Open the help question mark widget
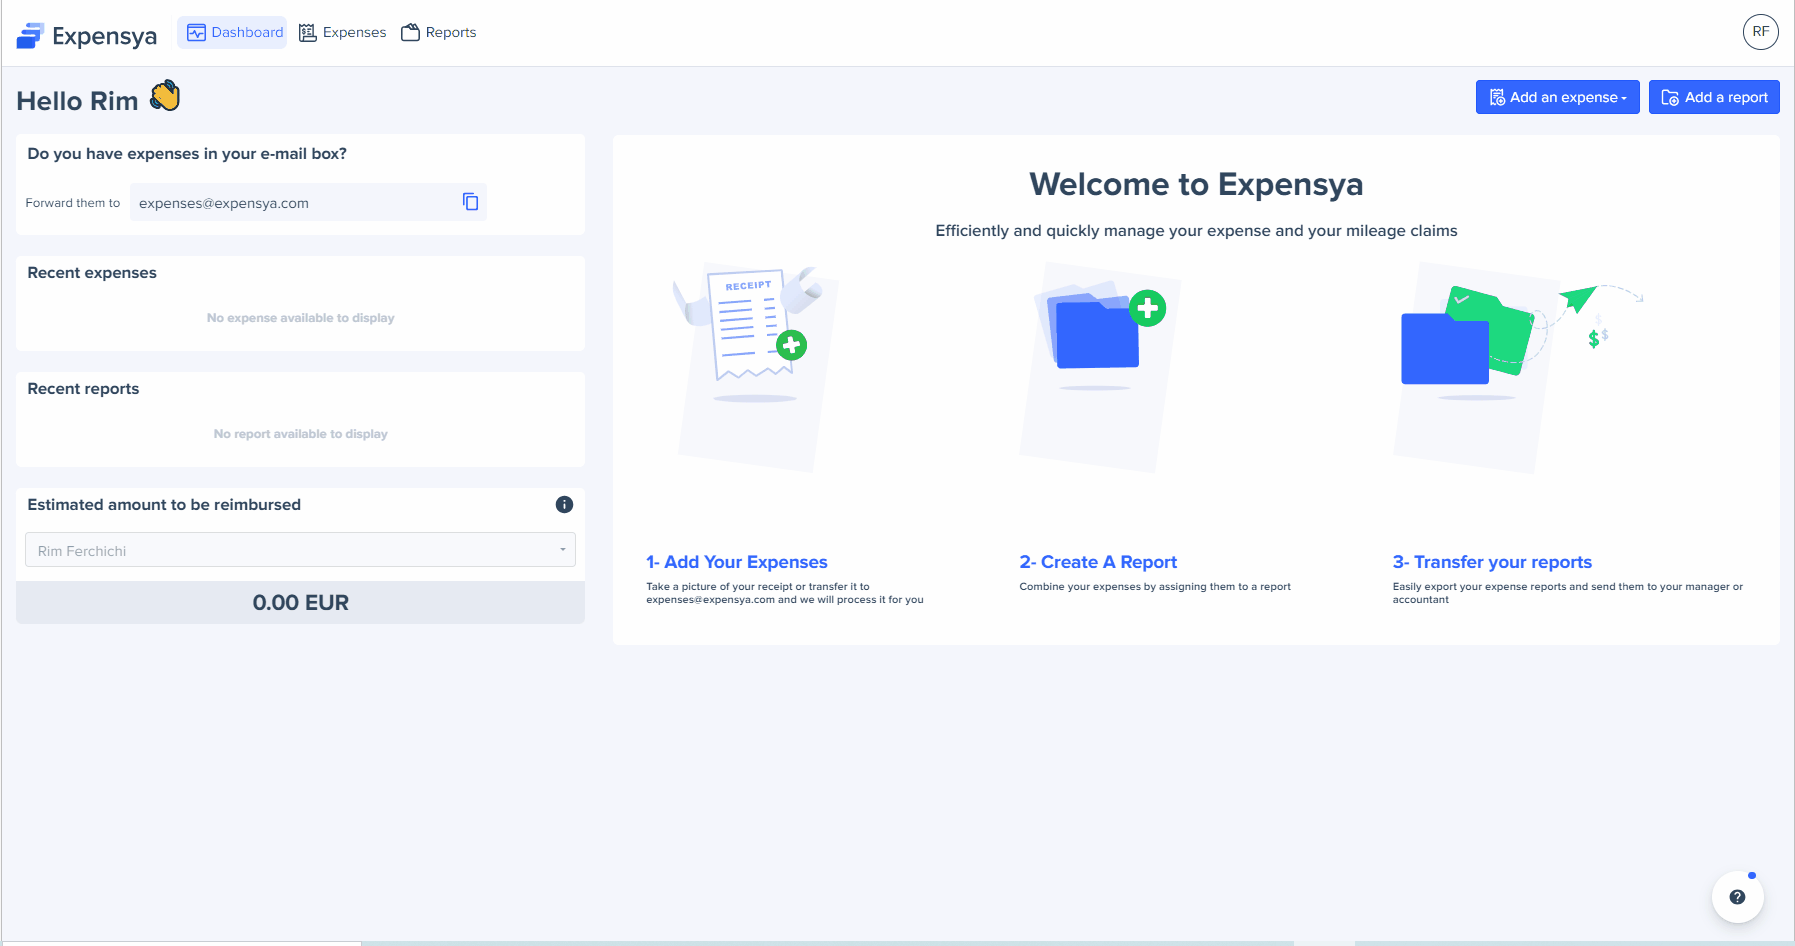The width and height of the screenshot is (1795, 946). click(x=1737, y=897)
